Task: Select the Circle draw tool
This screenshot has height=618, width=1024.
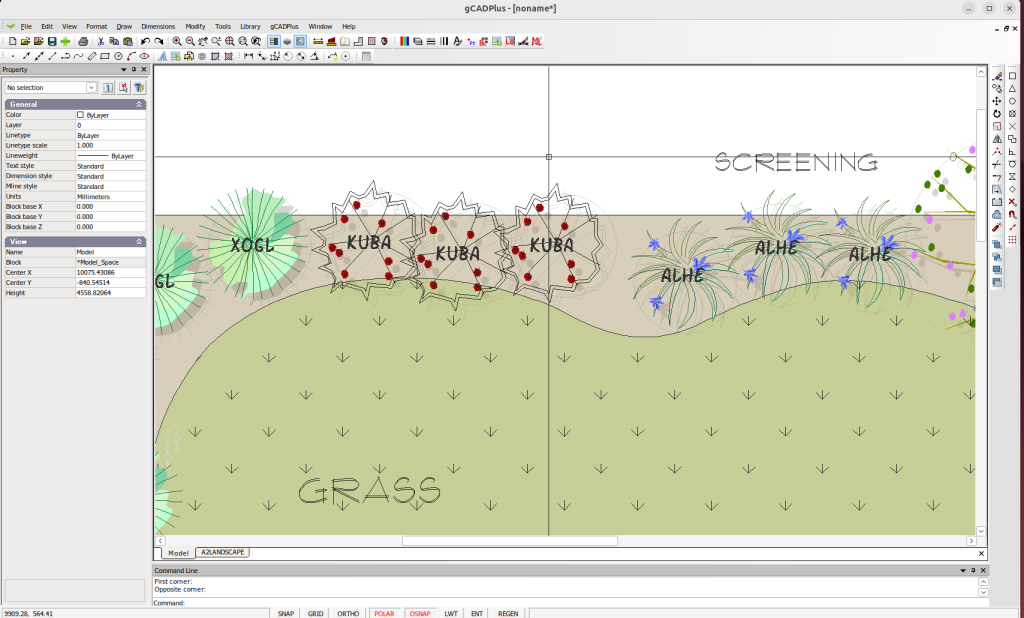Action: pos(118,56)
